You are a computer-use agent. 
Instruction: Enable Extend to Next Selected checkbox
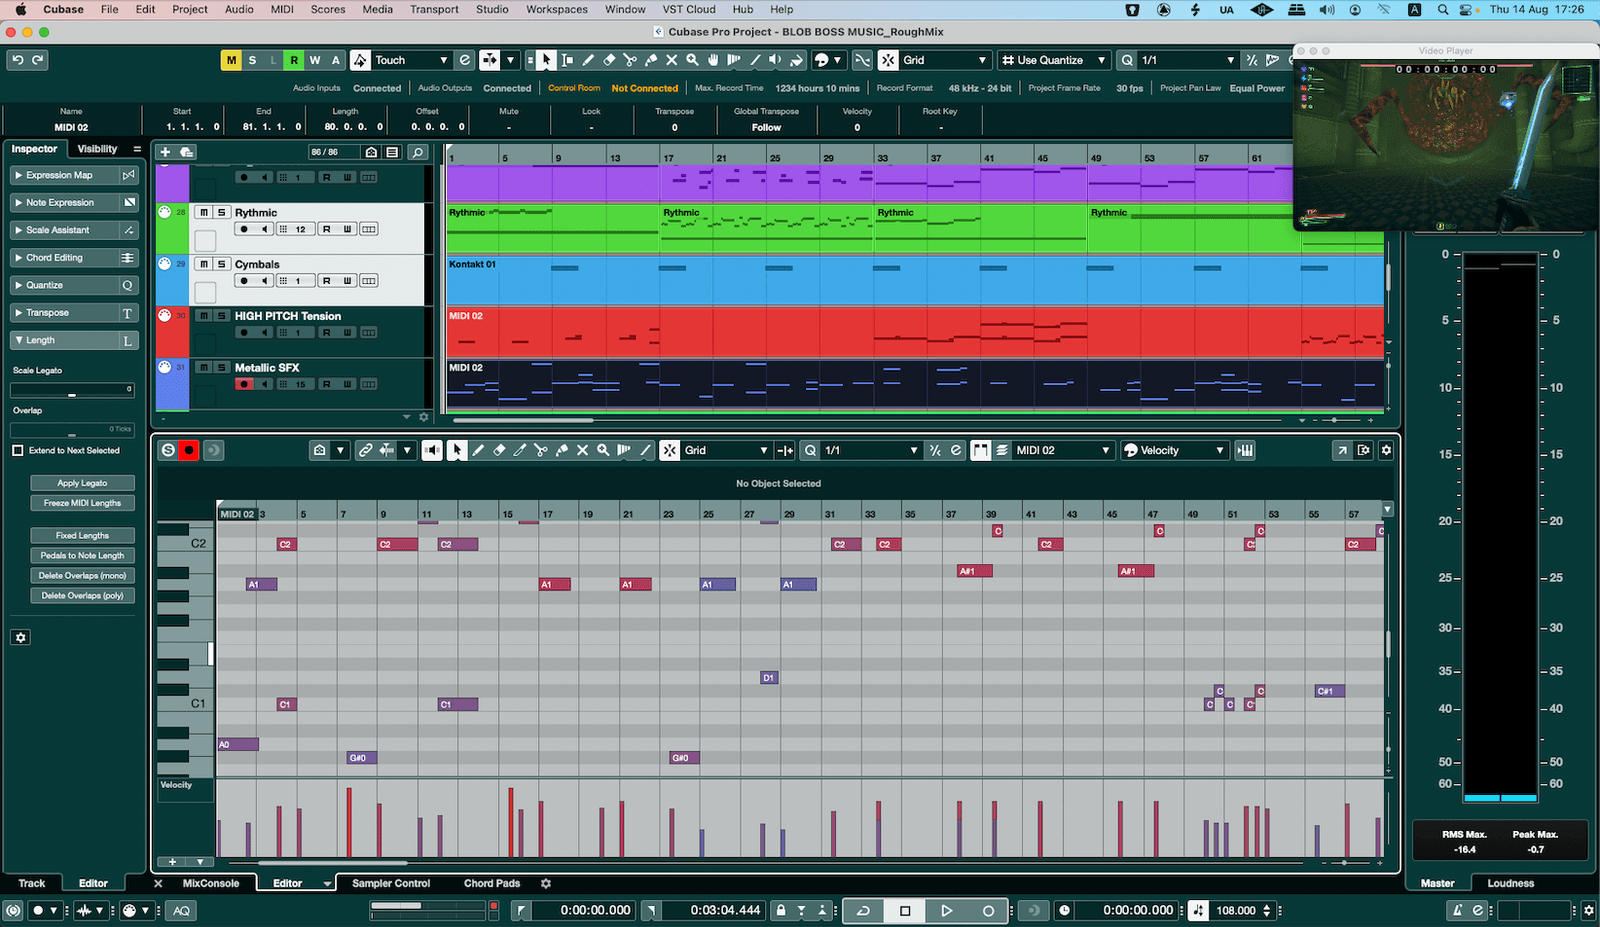(18, 450)
